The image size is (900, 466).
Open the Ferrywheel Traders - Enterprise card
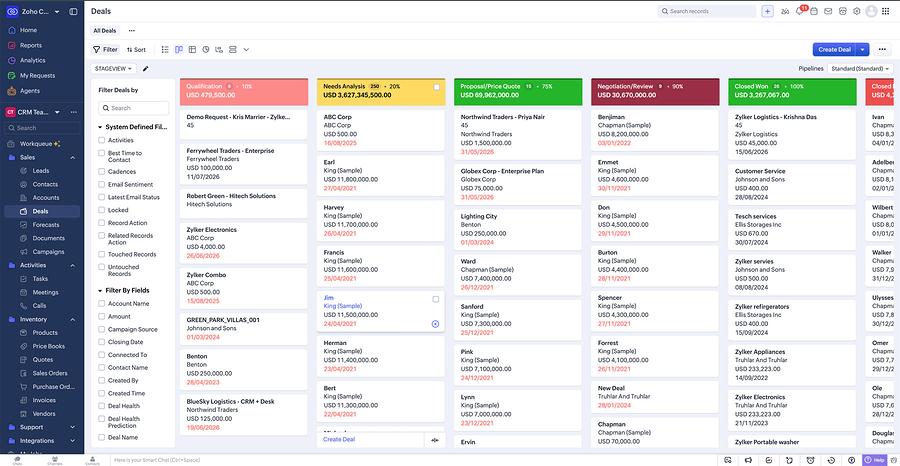pyautogui.click(x=244, y=164)
